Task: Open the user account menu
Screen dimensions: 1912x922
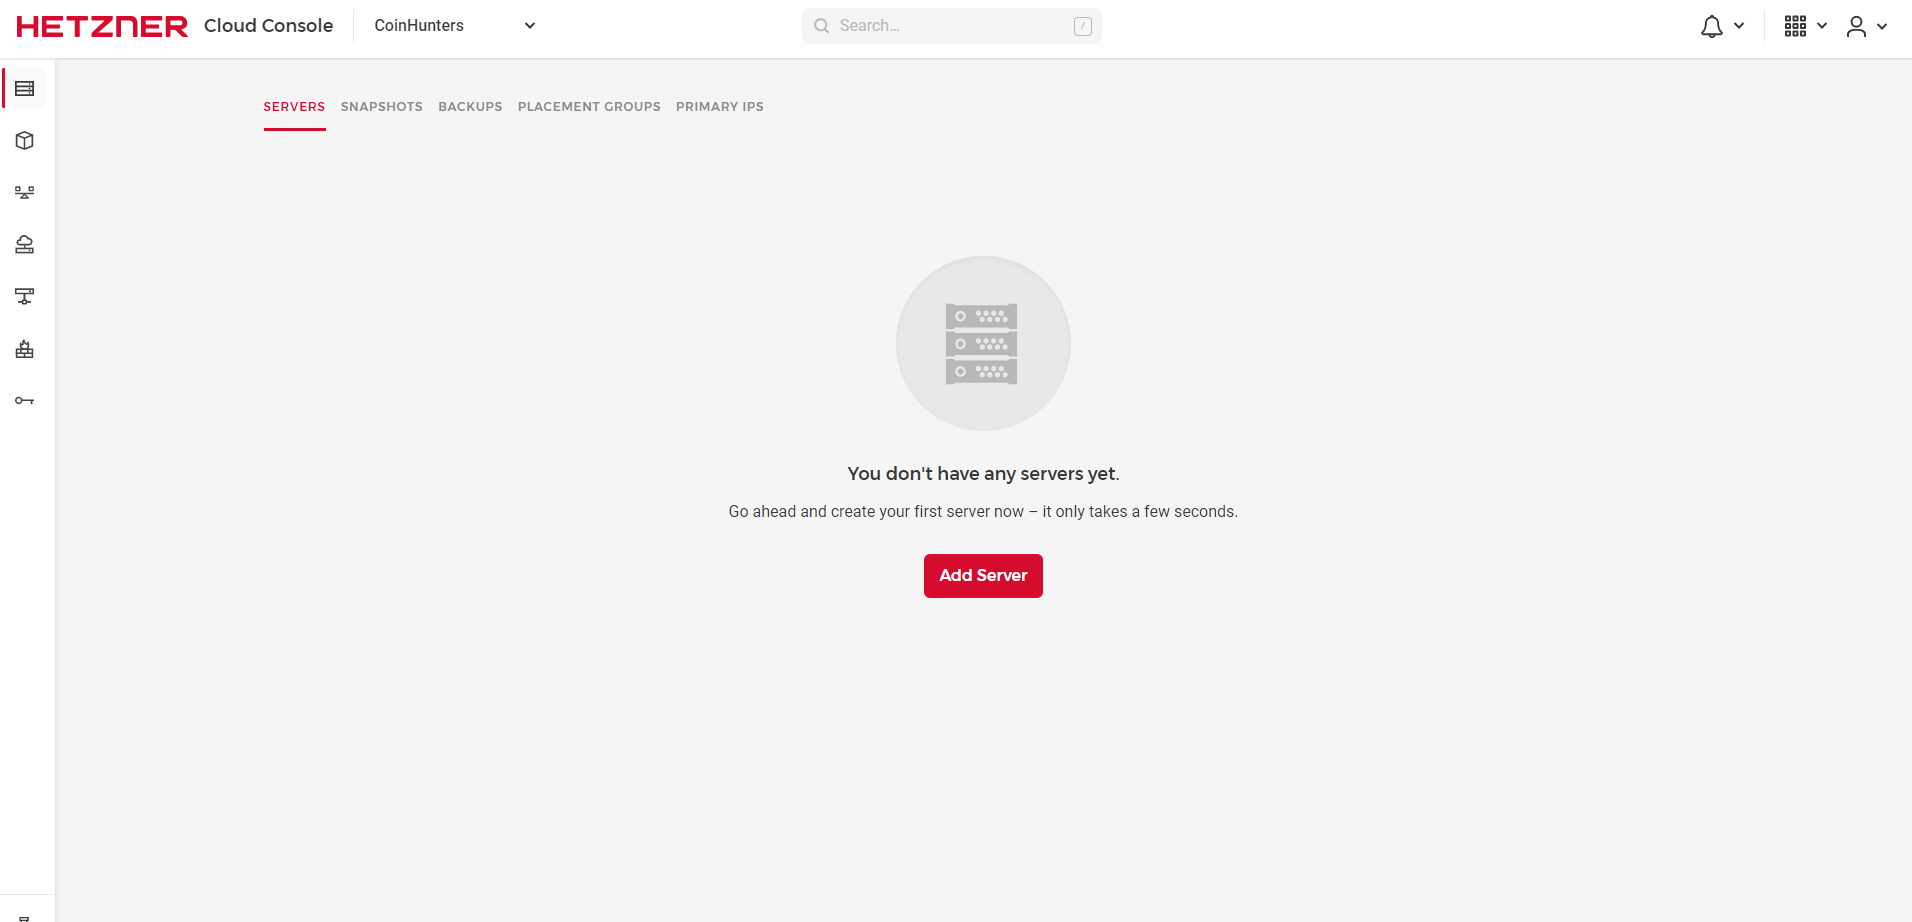Action: tap(1856, 27)
